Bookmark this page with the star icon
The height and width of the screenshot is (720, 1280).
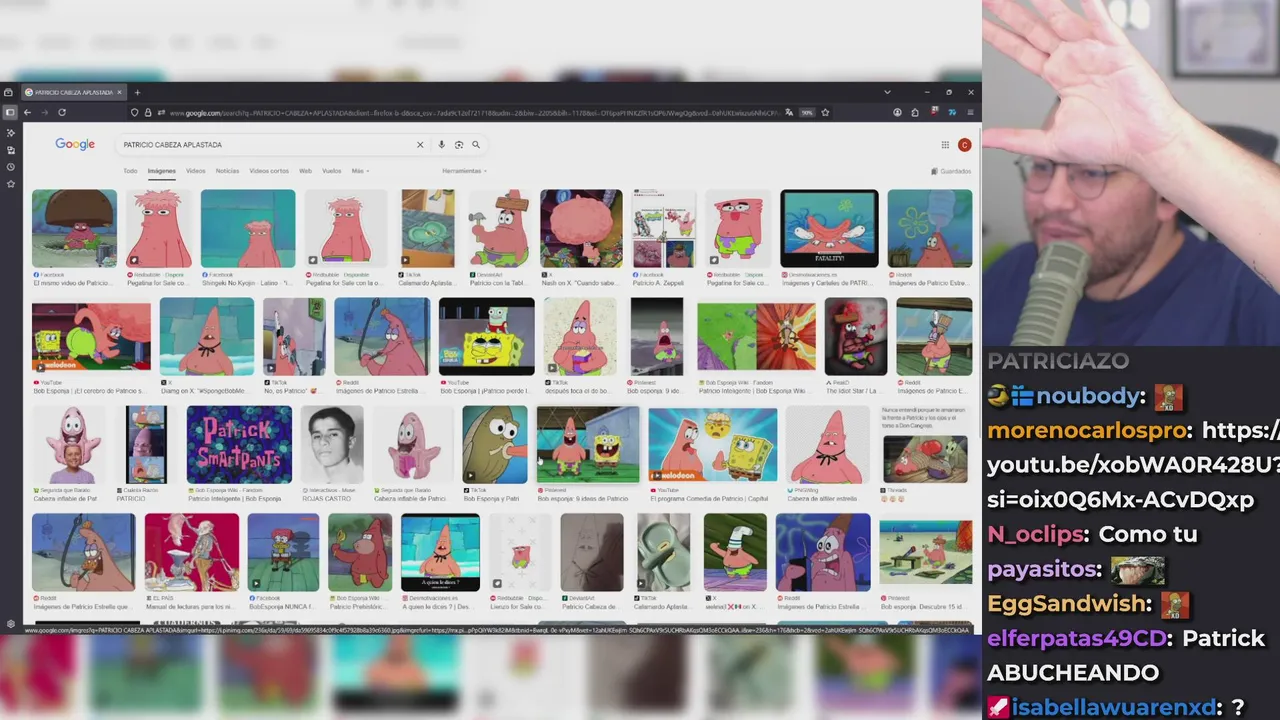(825, 113)
